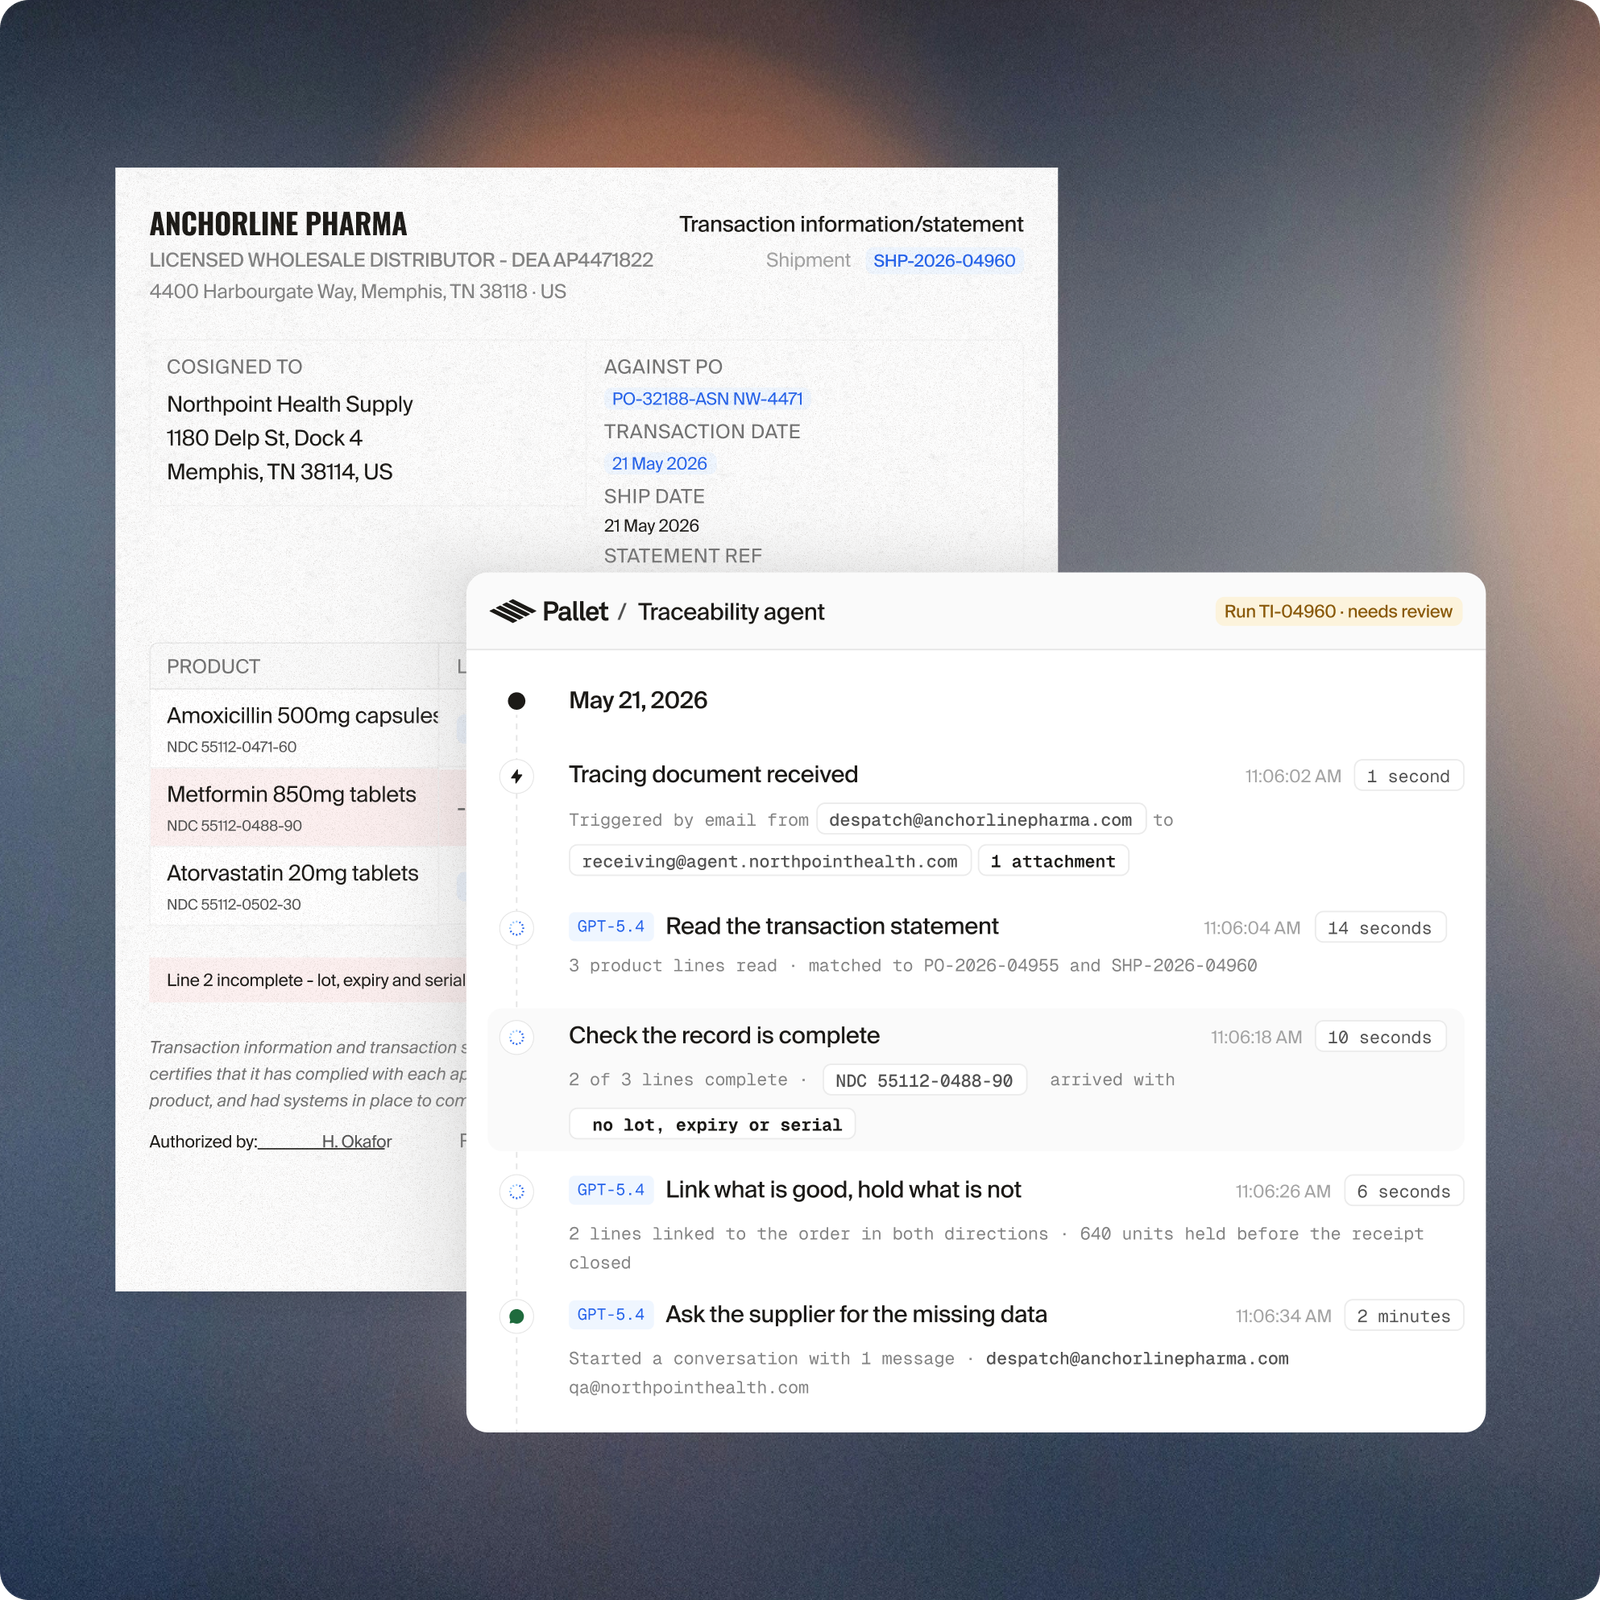Image resolution: width=1600 pixels, height=1600 pixels.
Task: Click the 11:06:18 AM timestamp
Action: pos(1256,1037)
